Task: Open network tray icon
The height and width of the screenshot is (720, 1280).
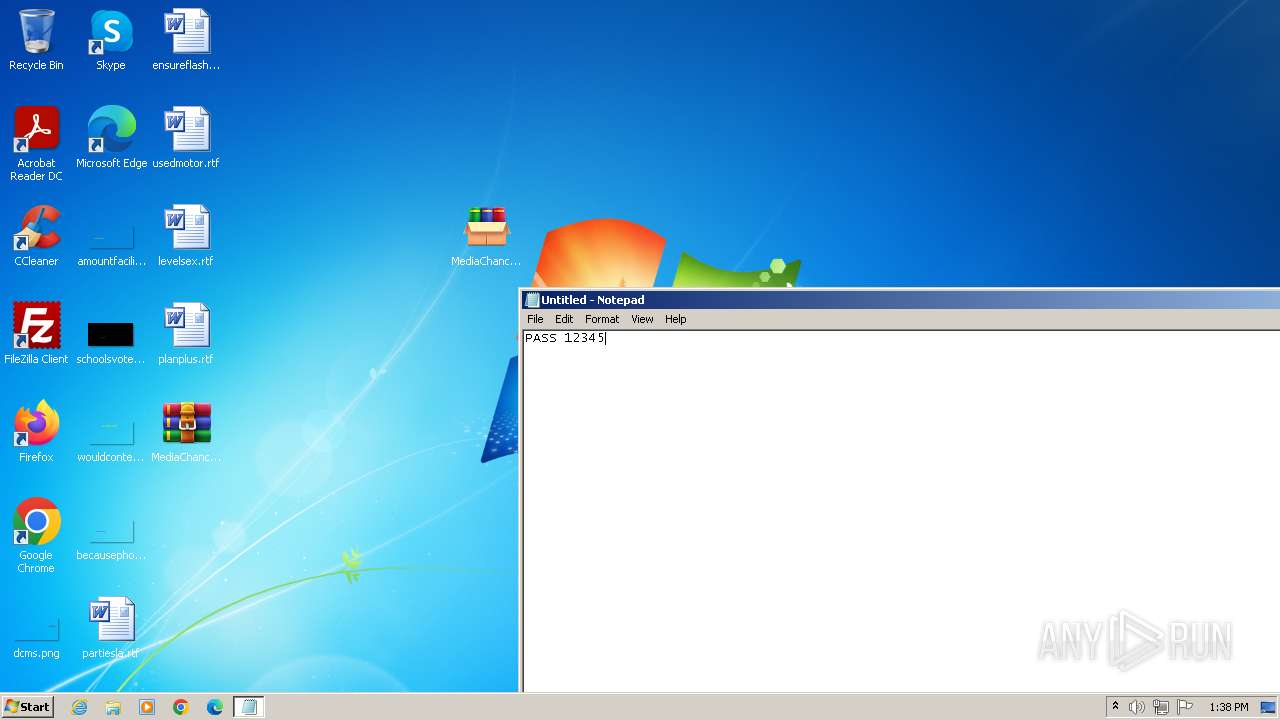Action: point(1161,707)
